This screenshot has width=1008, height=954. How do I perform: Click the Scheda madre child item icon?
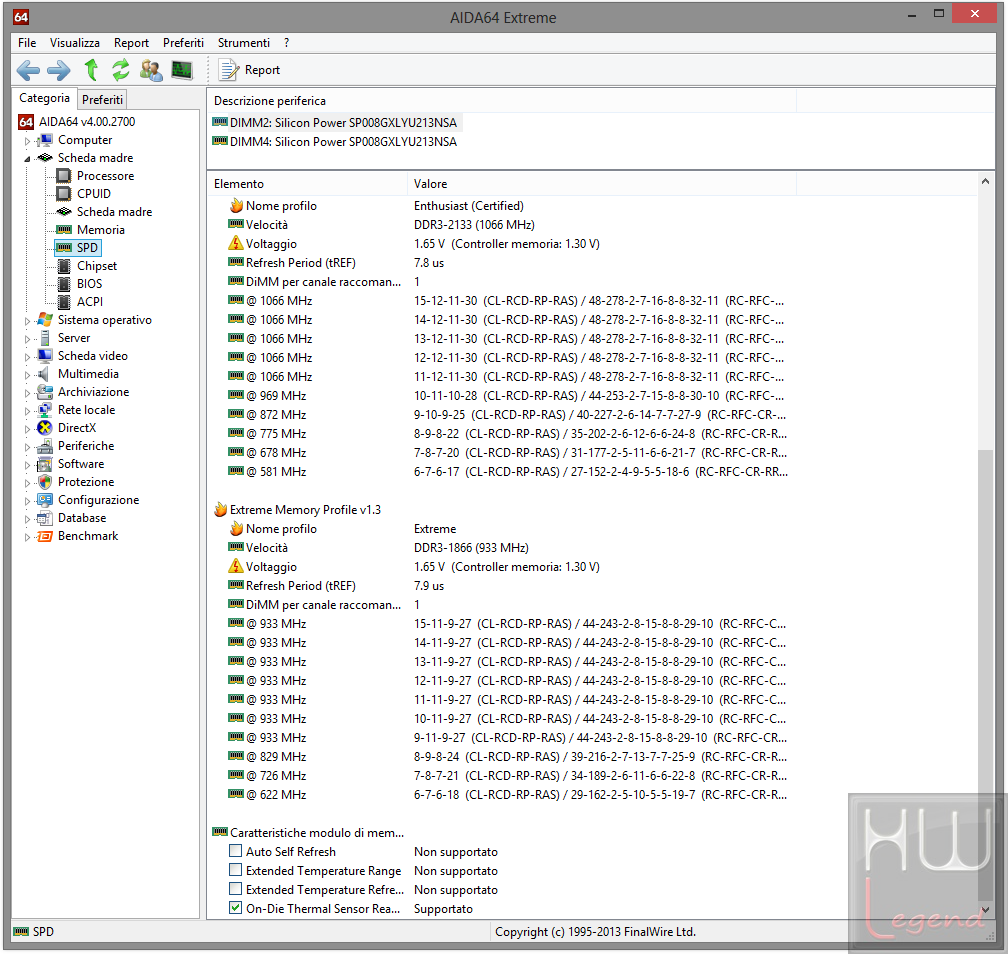coord(64,212)
